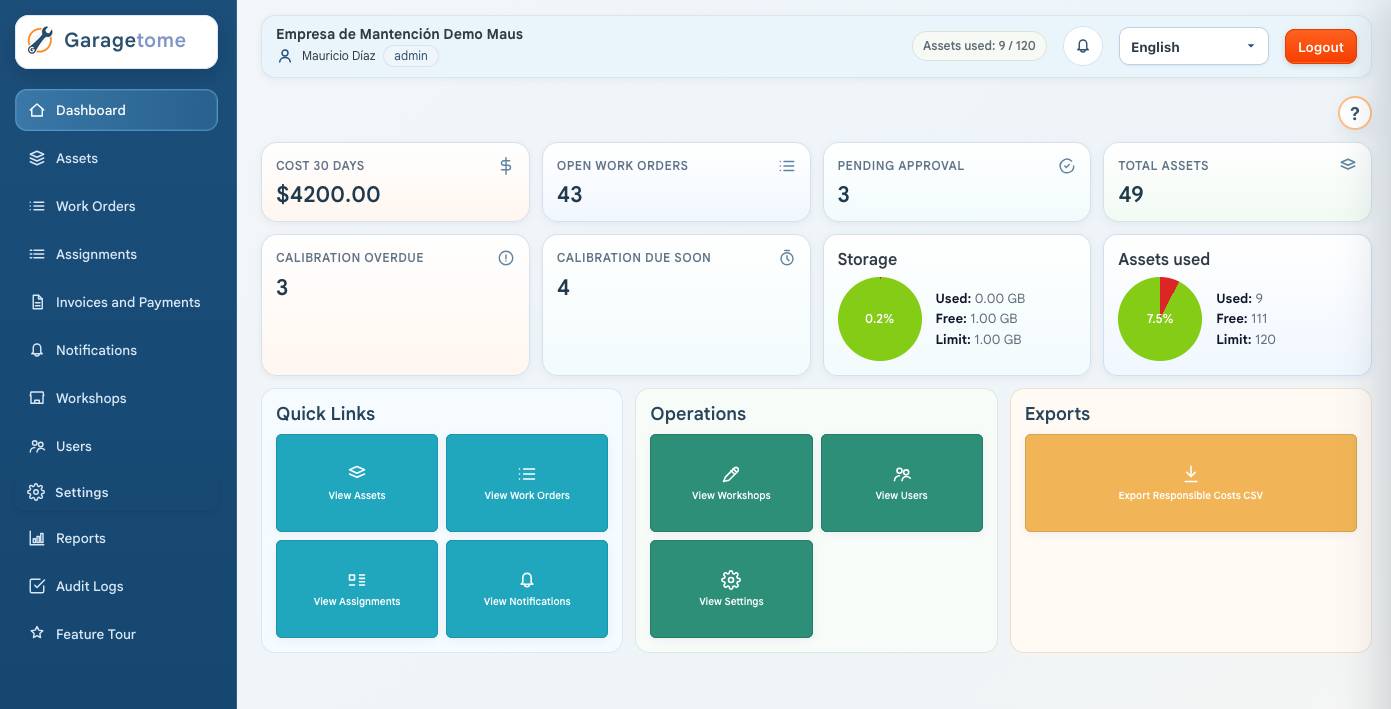Click the View Notifications quick link tile
This screenshot has height=709, width=1391.
coord(527,589)
